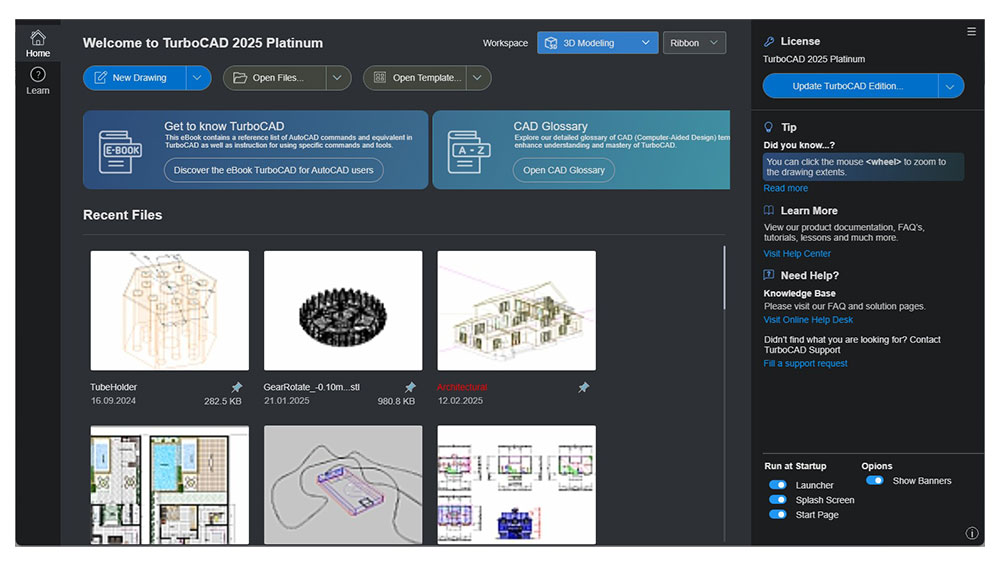Click the TubeHolder file name
Viewport: 1000px width, 565px height.
[114, 387]
